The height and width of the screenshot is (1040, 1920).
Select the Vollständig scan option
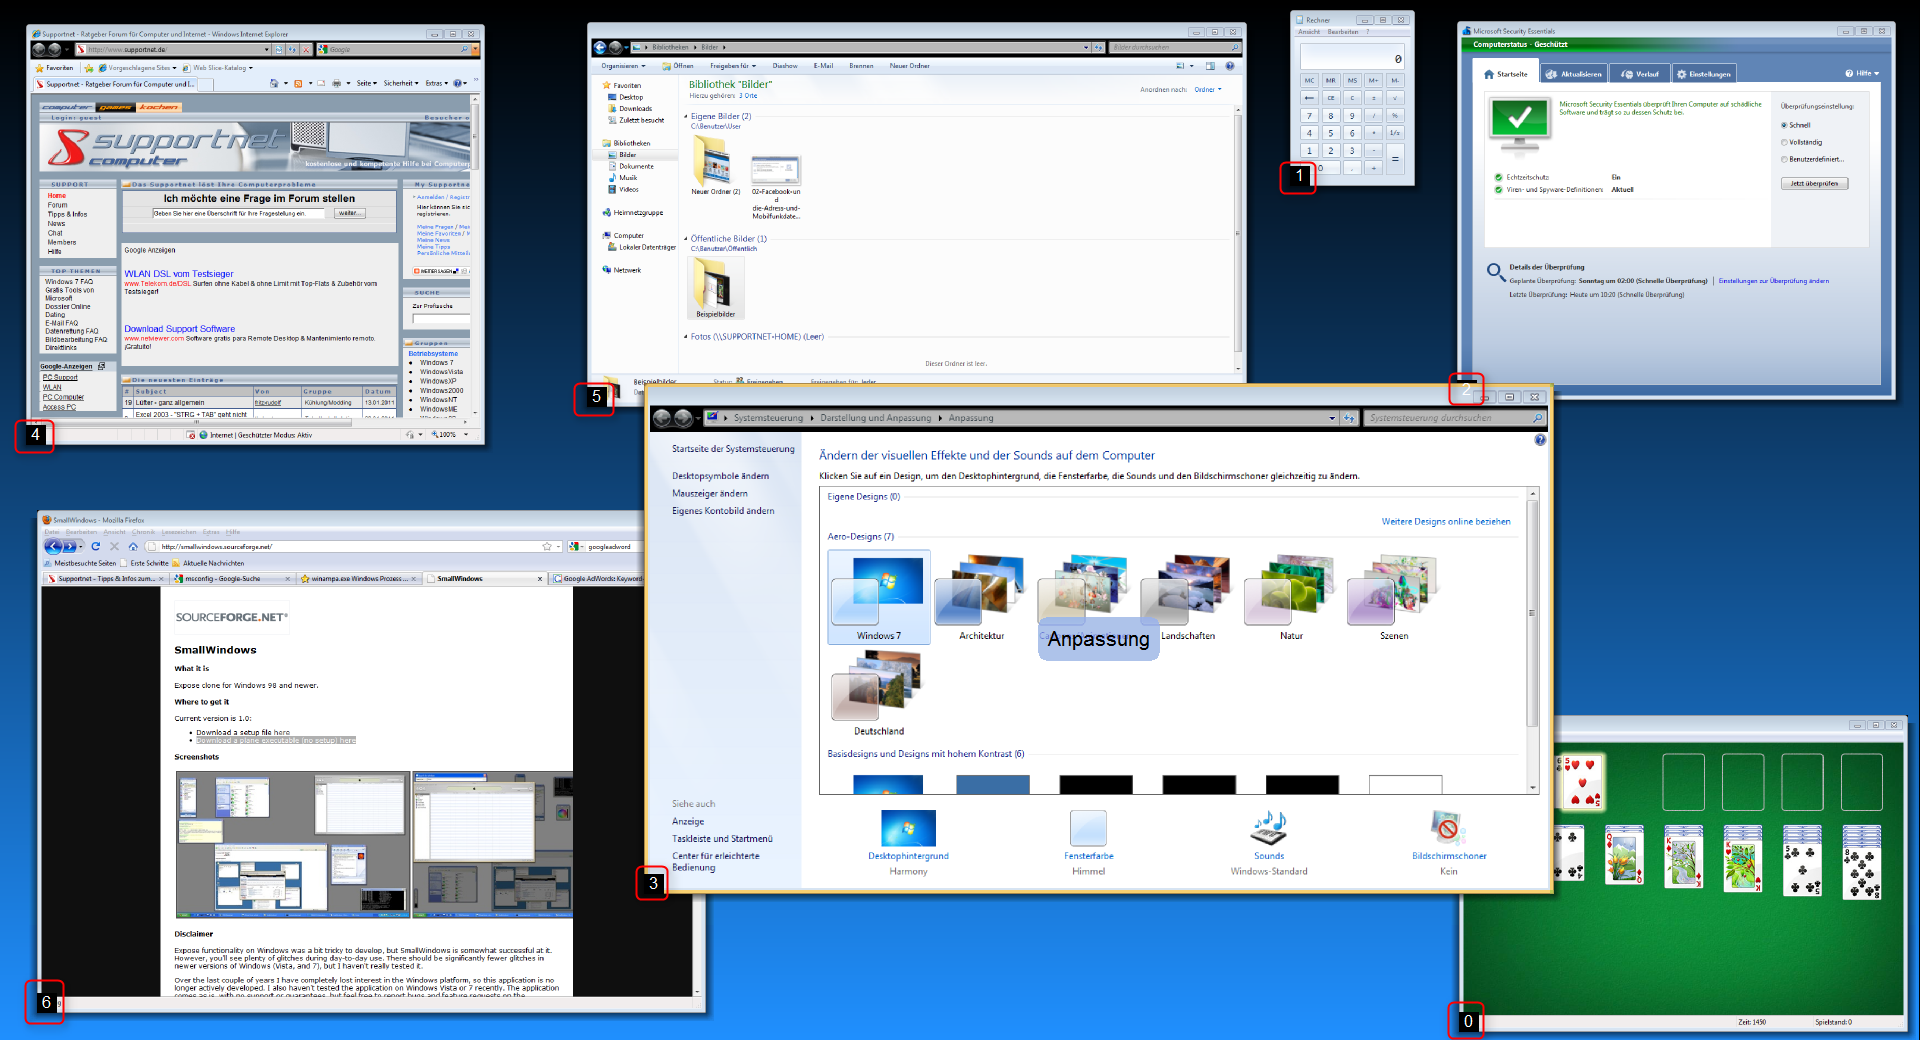pyautogui.click(x=1784, y=142)
